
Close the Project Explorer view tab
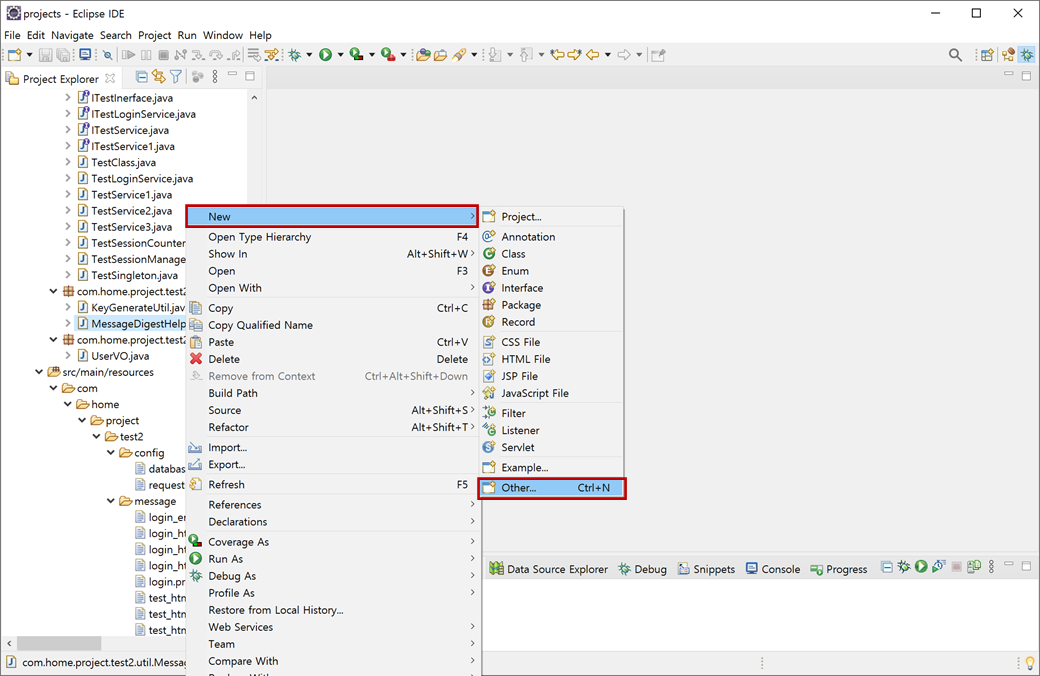click(110, 78)
